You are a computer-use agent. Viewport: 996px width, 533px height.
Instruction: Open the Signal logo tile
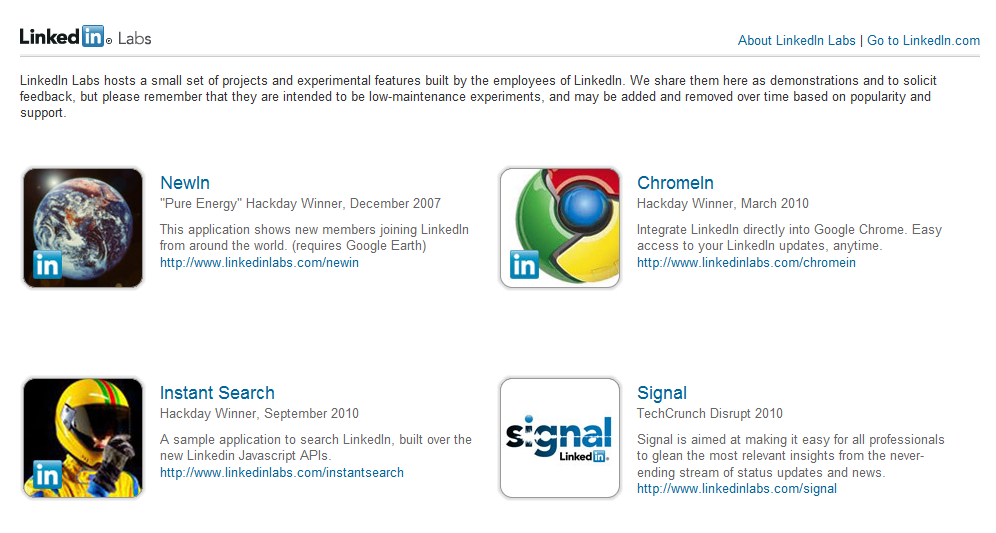click(560, 438)
